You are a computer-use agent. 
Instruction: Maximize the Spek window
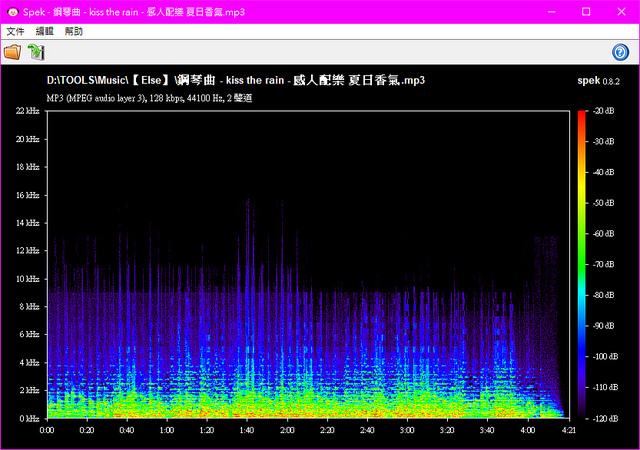coord(586,11)
